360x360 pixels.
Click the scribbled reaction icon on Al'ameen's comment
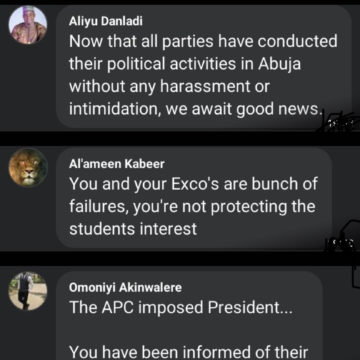coord(343,237)
